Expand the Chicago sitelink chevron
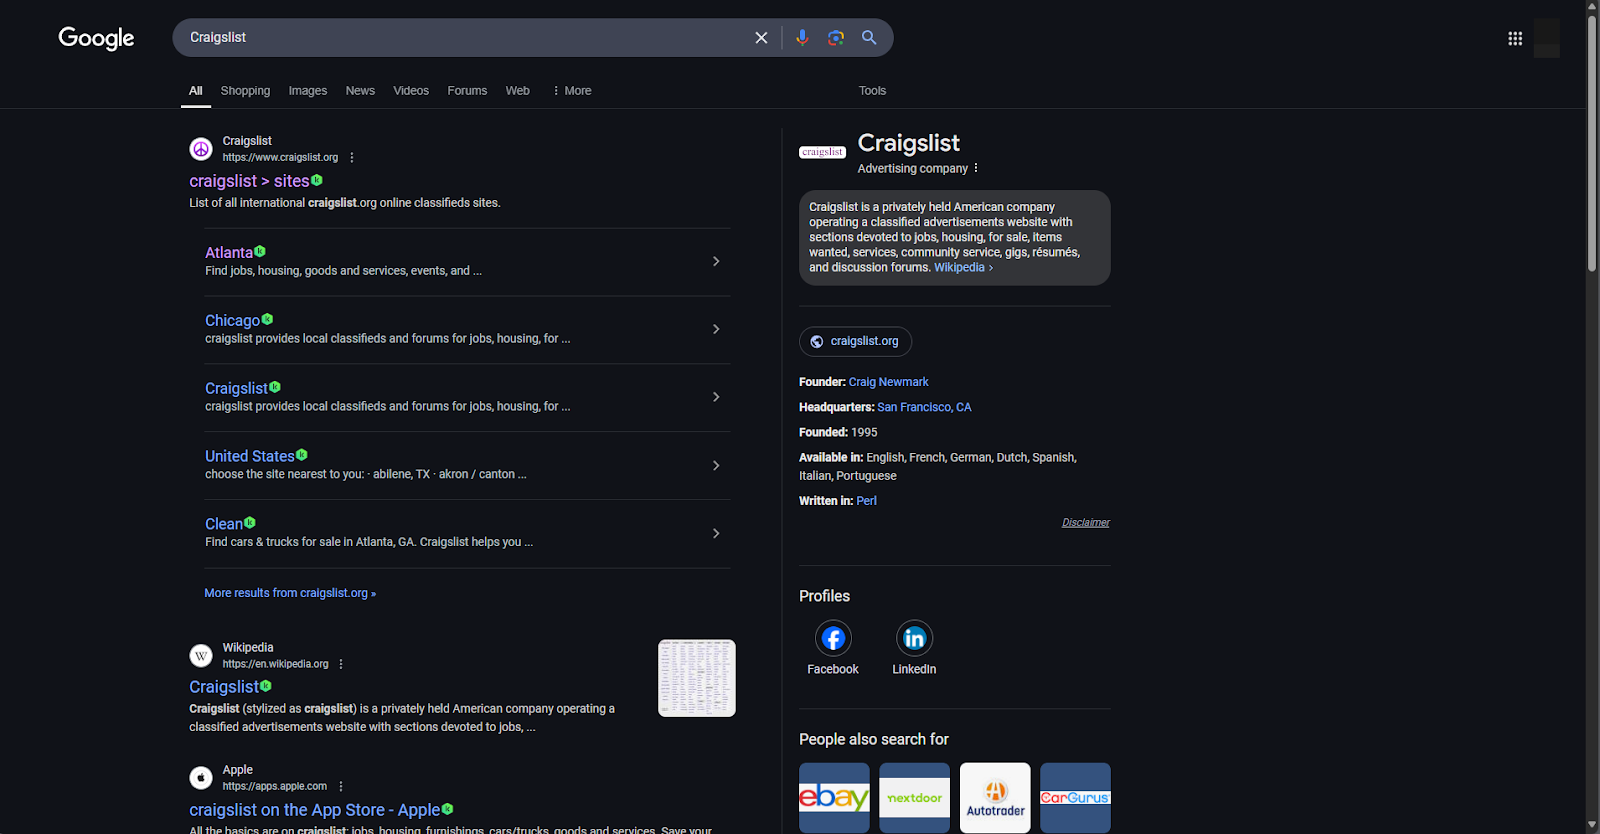This screenshot has width=1600, height=834. (715, 329)
